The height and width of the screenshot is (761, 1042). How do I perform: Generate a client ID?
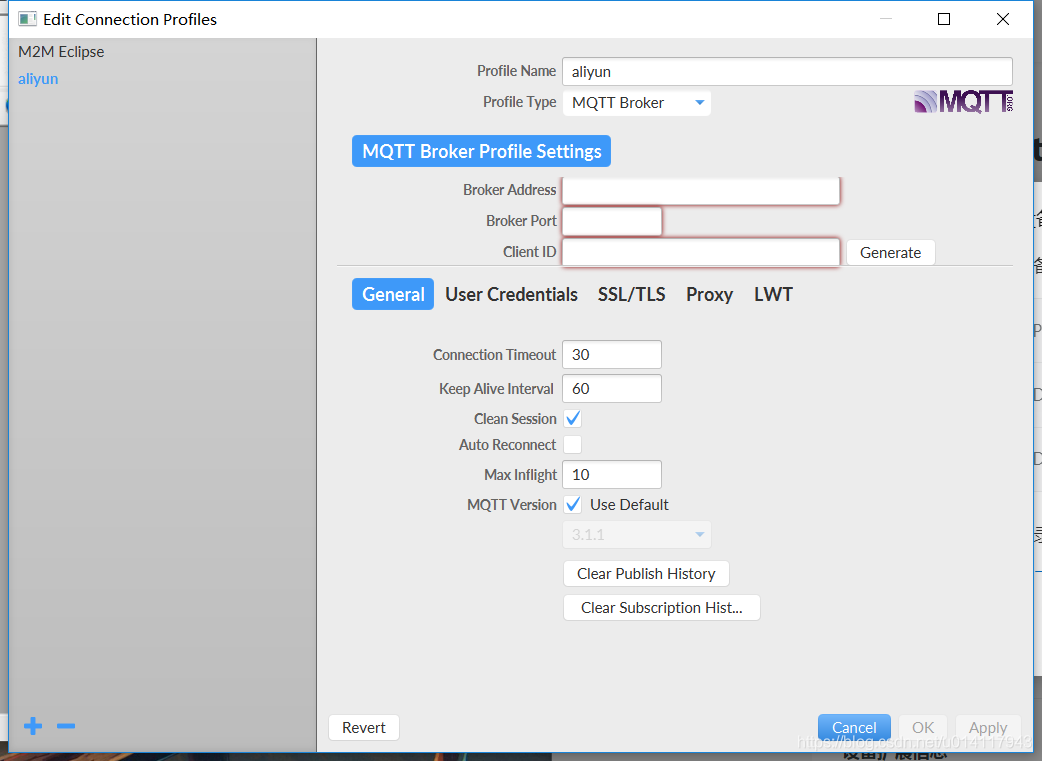[890, 253]
